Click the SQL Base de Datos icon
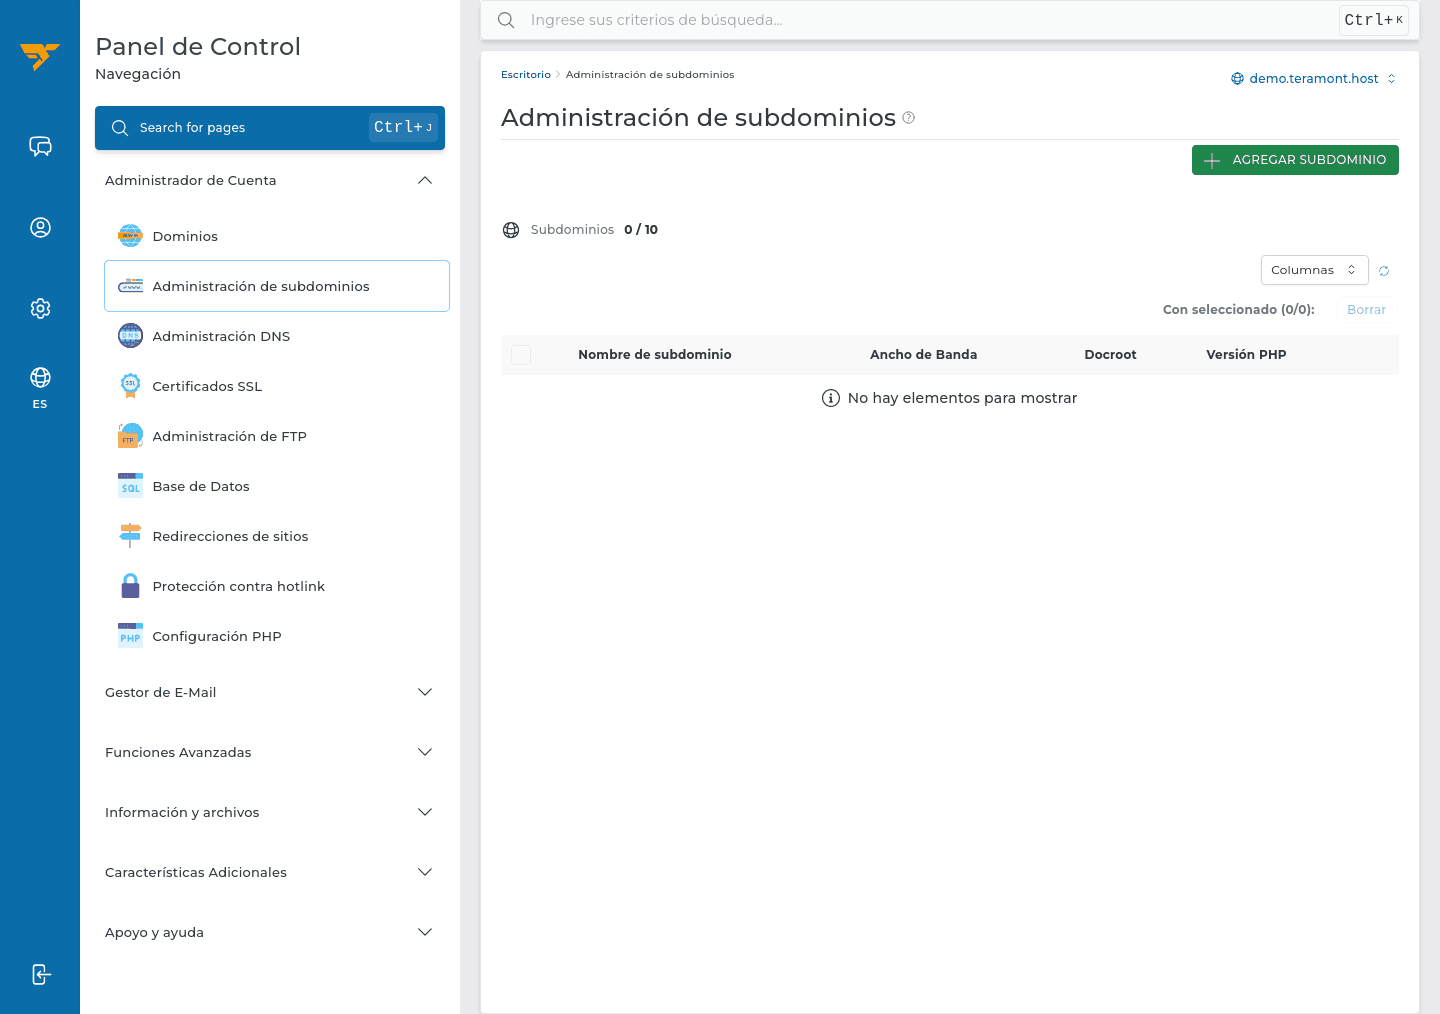The image size is (1440, 1014). (x=130, y=486)
